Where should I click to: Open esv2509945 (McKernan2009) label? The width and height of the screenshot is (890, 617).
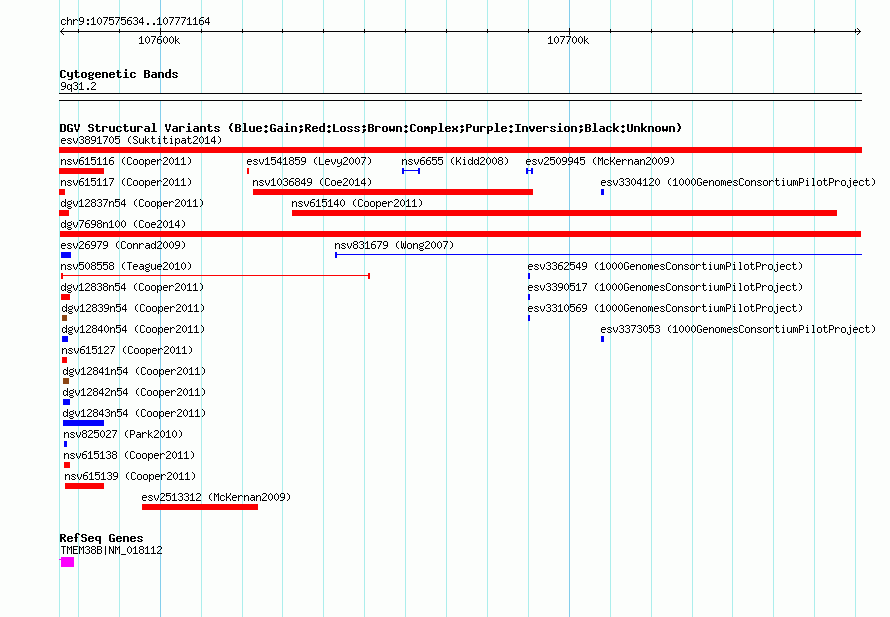601,161
